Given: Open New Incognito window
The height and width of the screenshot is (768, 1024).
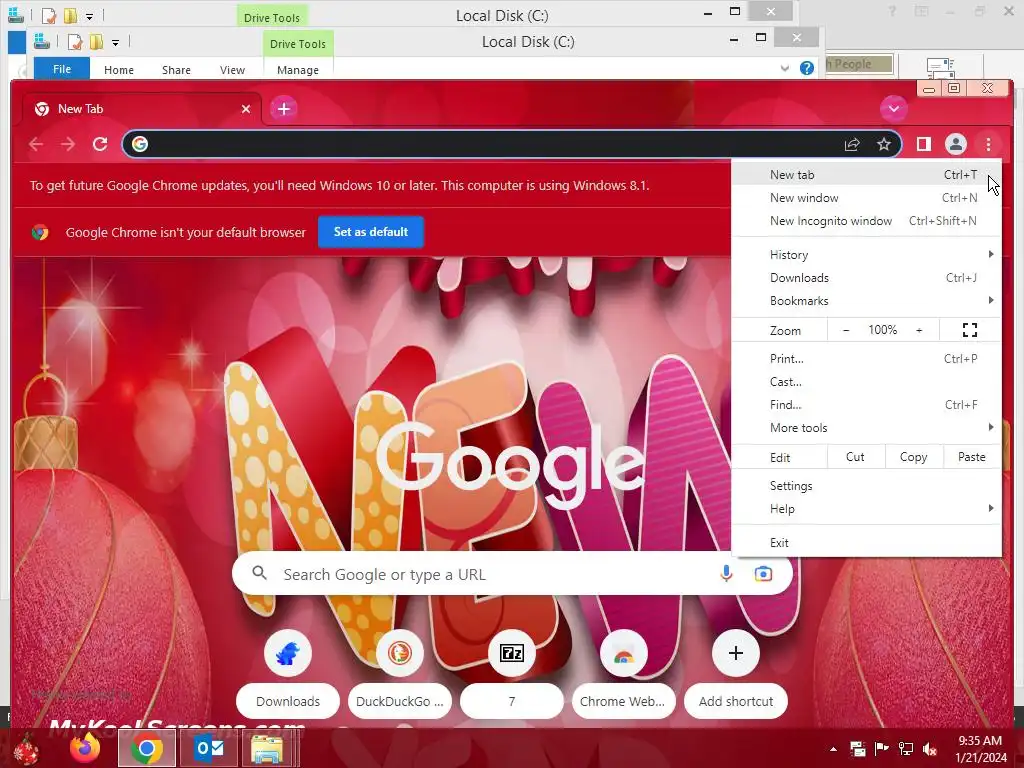Looking at the screenshot, I should pos(866,221).
